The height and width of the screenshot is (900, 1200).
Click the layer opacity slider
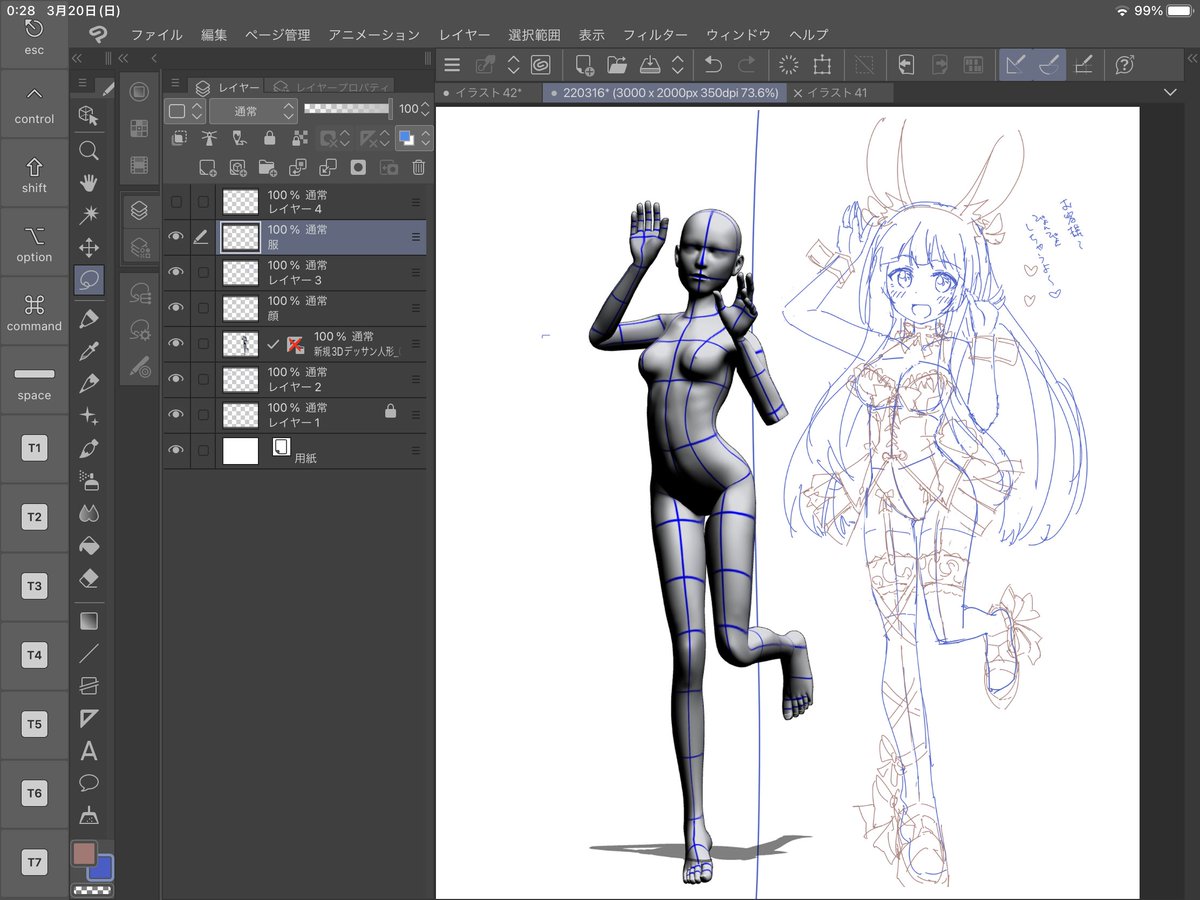coord(347,108)
